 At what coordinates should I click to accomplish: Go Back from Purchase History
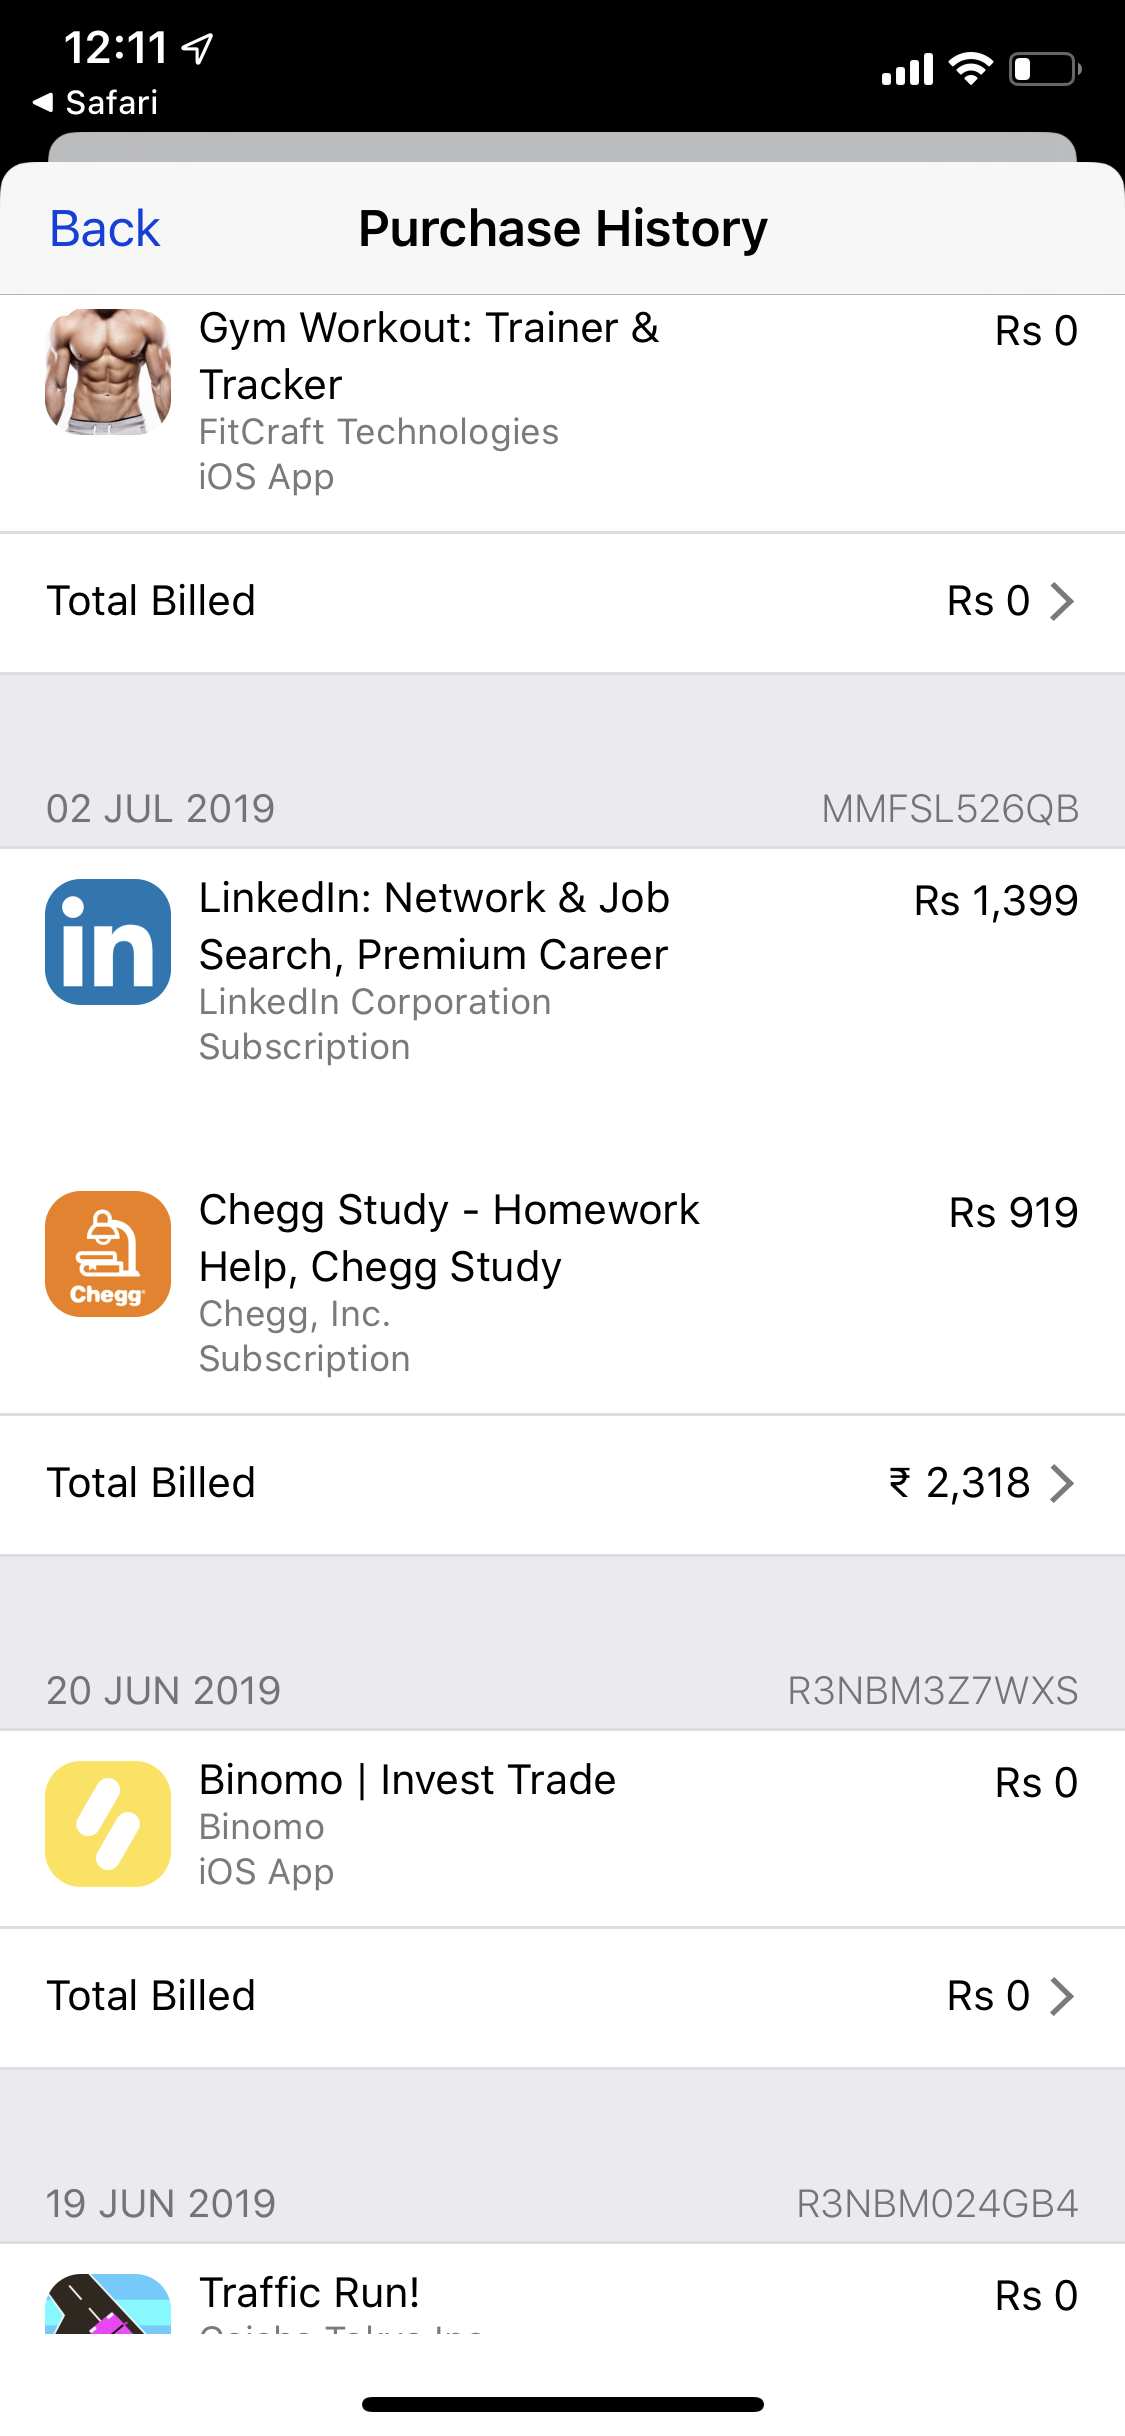click(x=105, y=229)
